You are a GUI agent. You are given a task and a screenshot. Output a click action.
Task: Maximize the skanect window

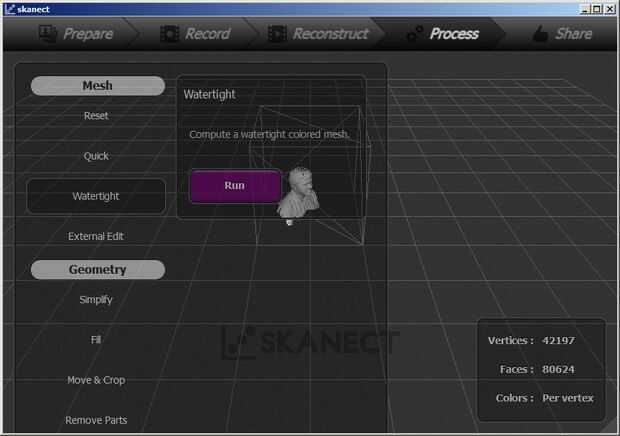[x=597, y=9]
